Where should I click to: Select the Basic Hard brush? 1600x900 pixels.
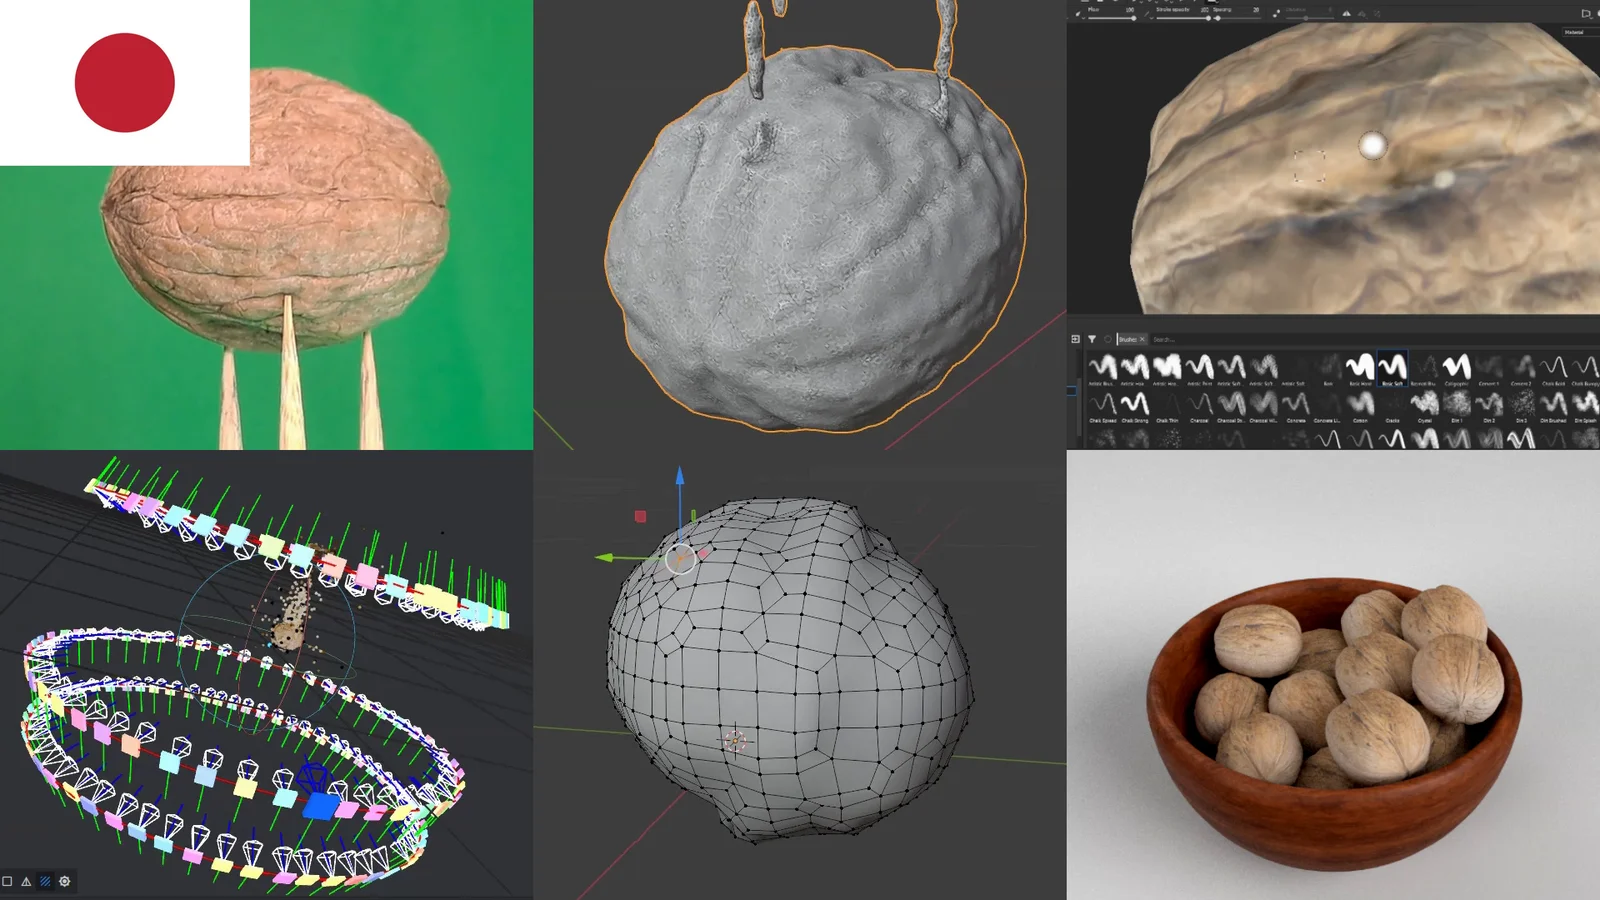1360,368
